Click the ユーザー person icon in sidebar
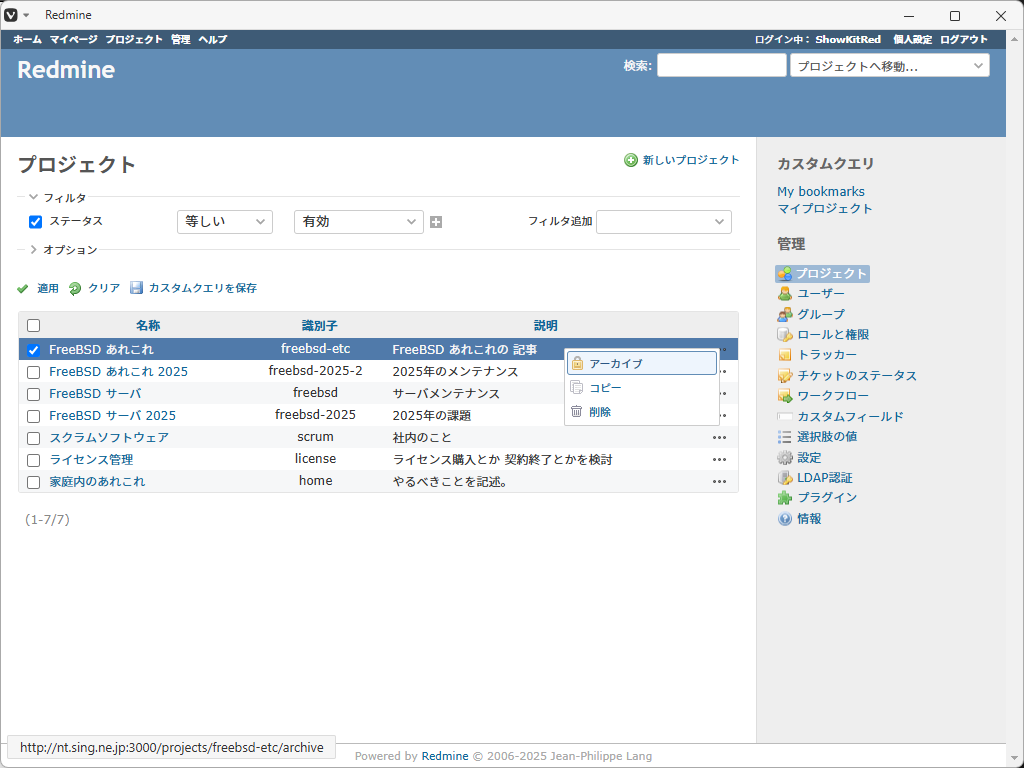The image size is (1024, 768). (x=784, y=294)
